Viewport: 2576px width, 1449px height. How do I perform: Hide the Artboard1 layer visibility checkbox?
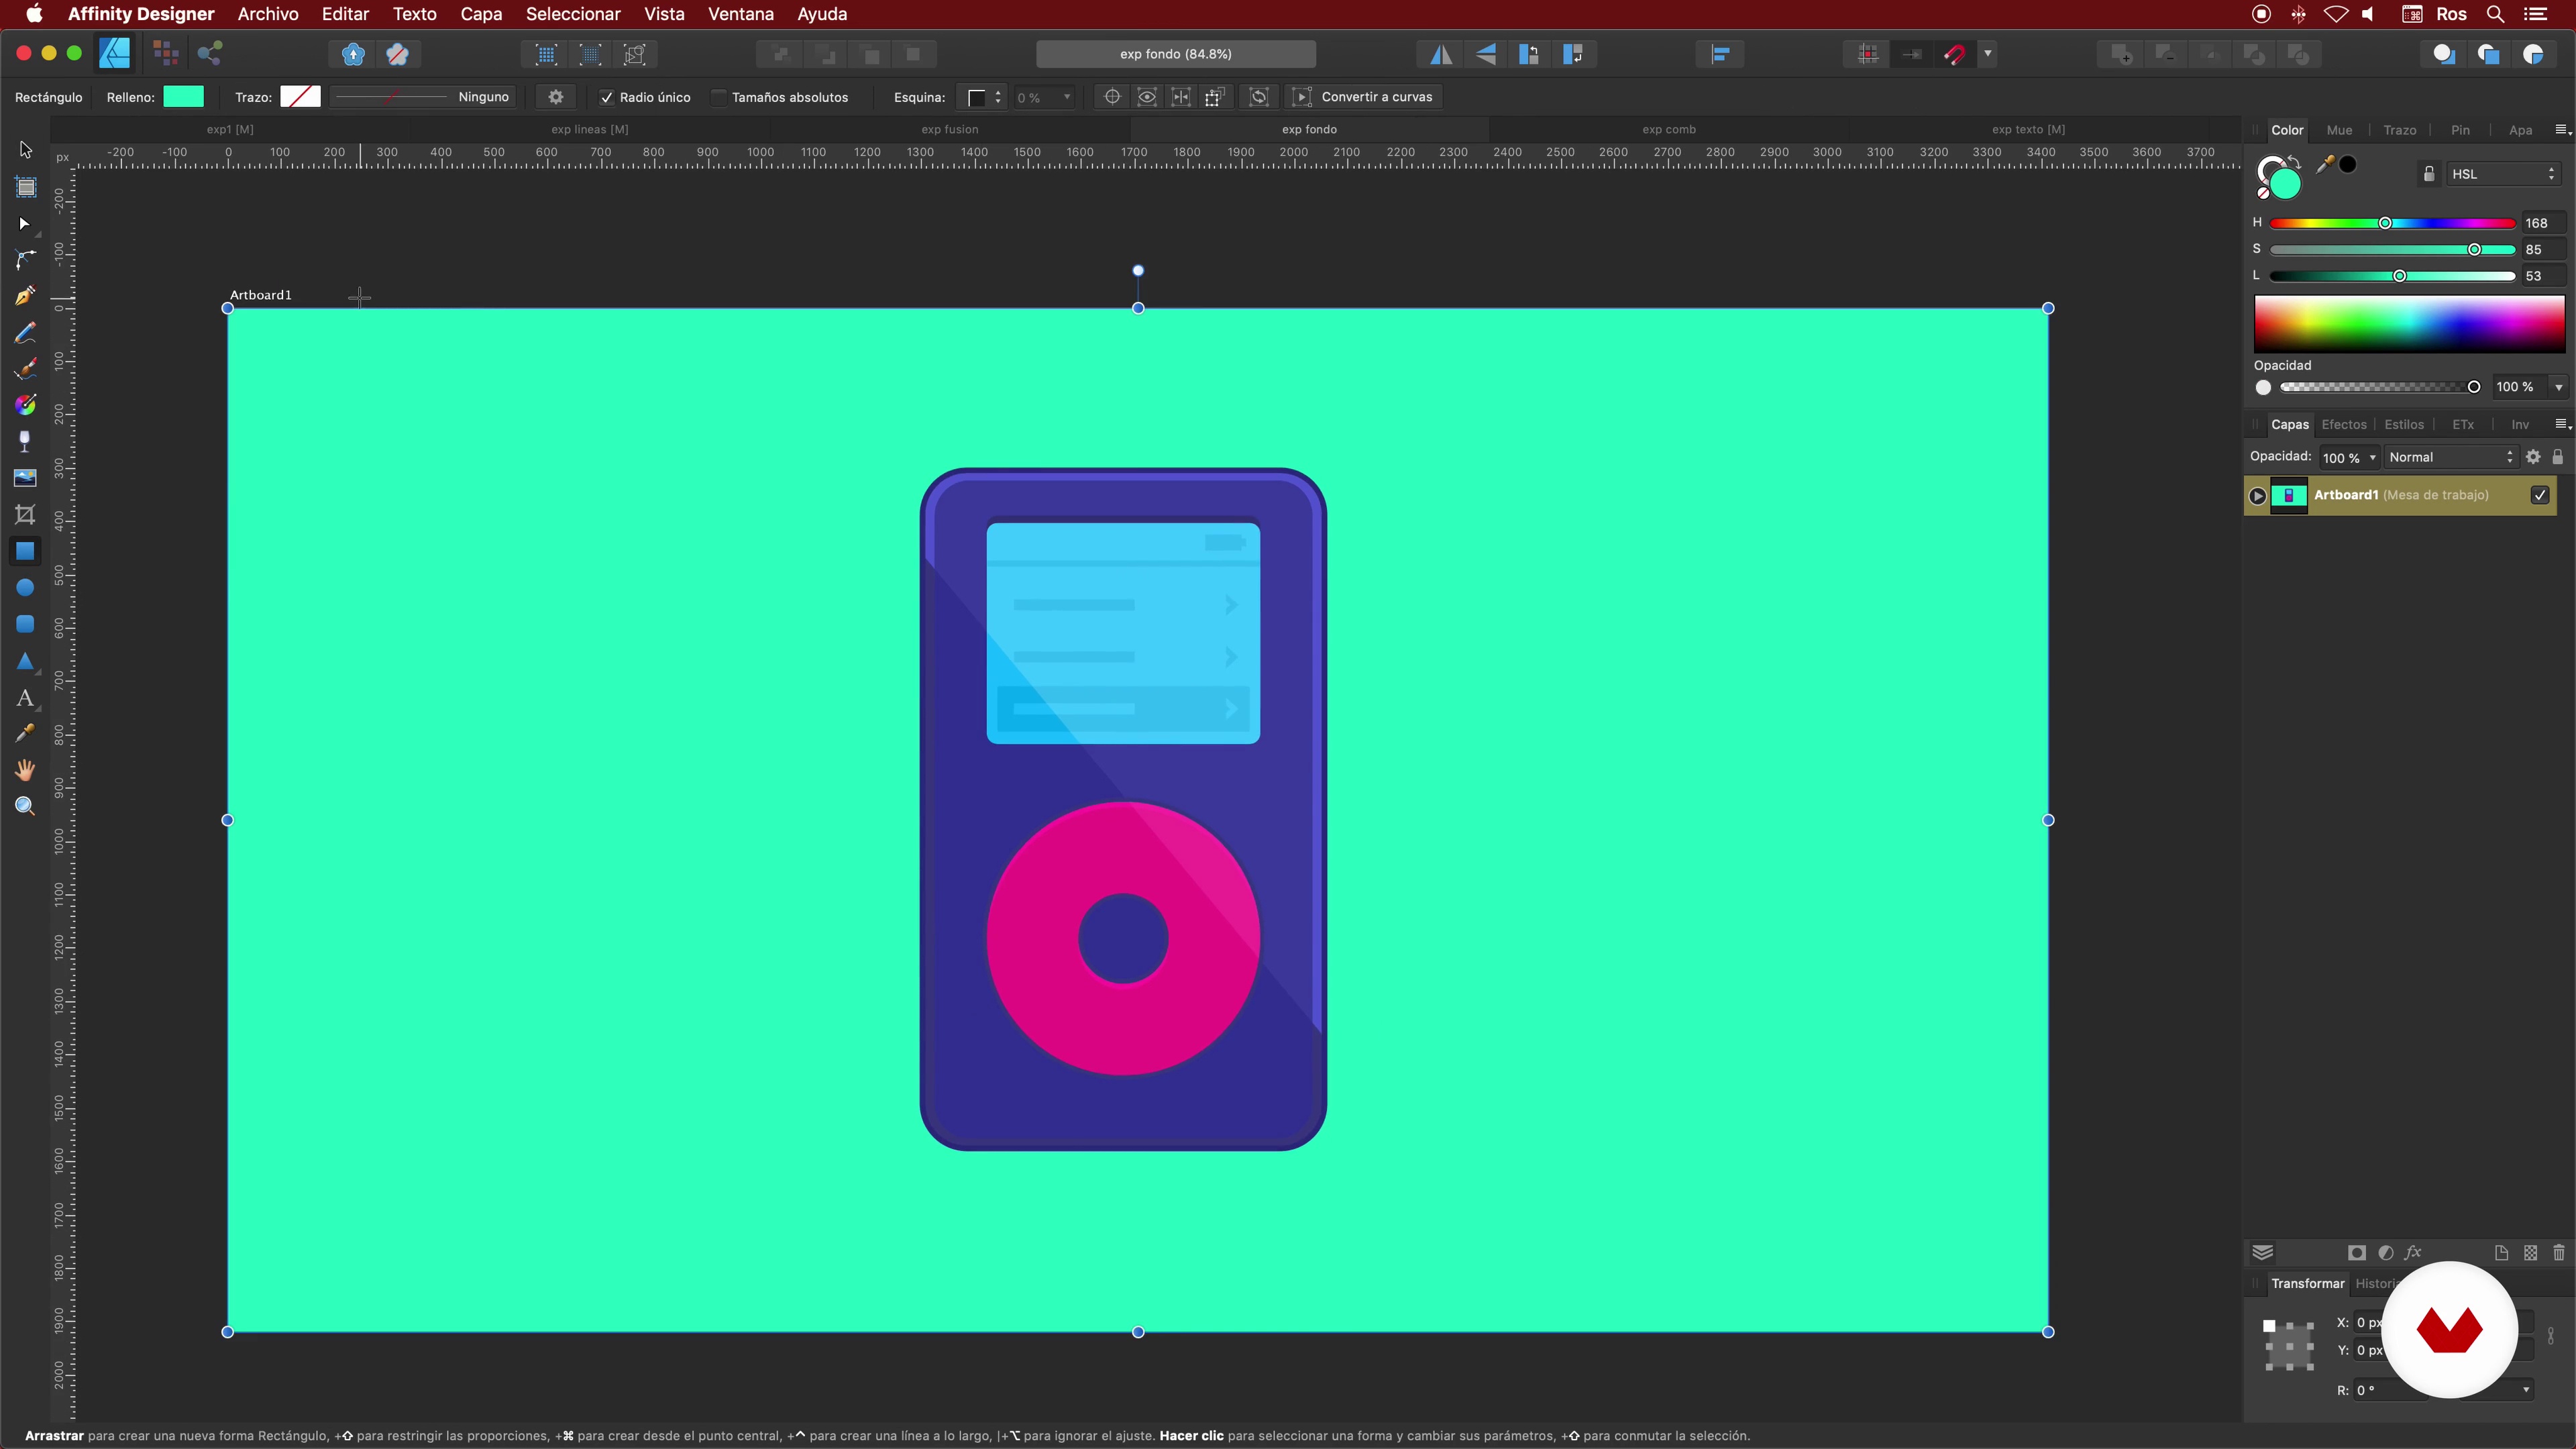coord(2540,495)
